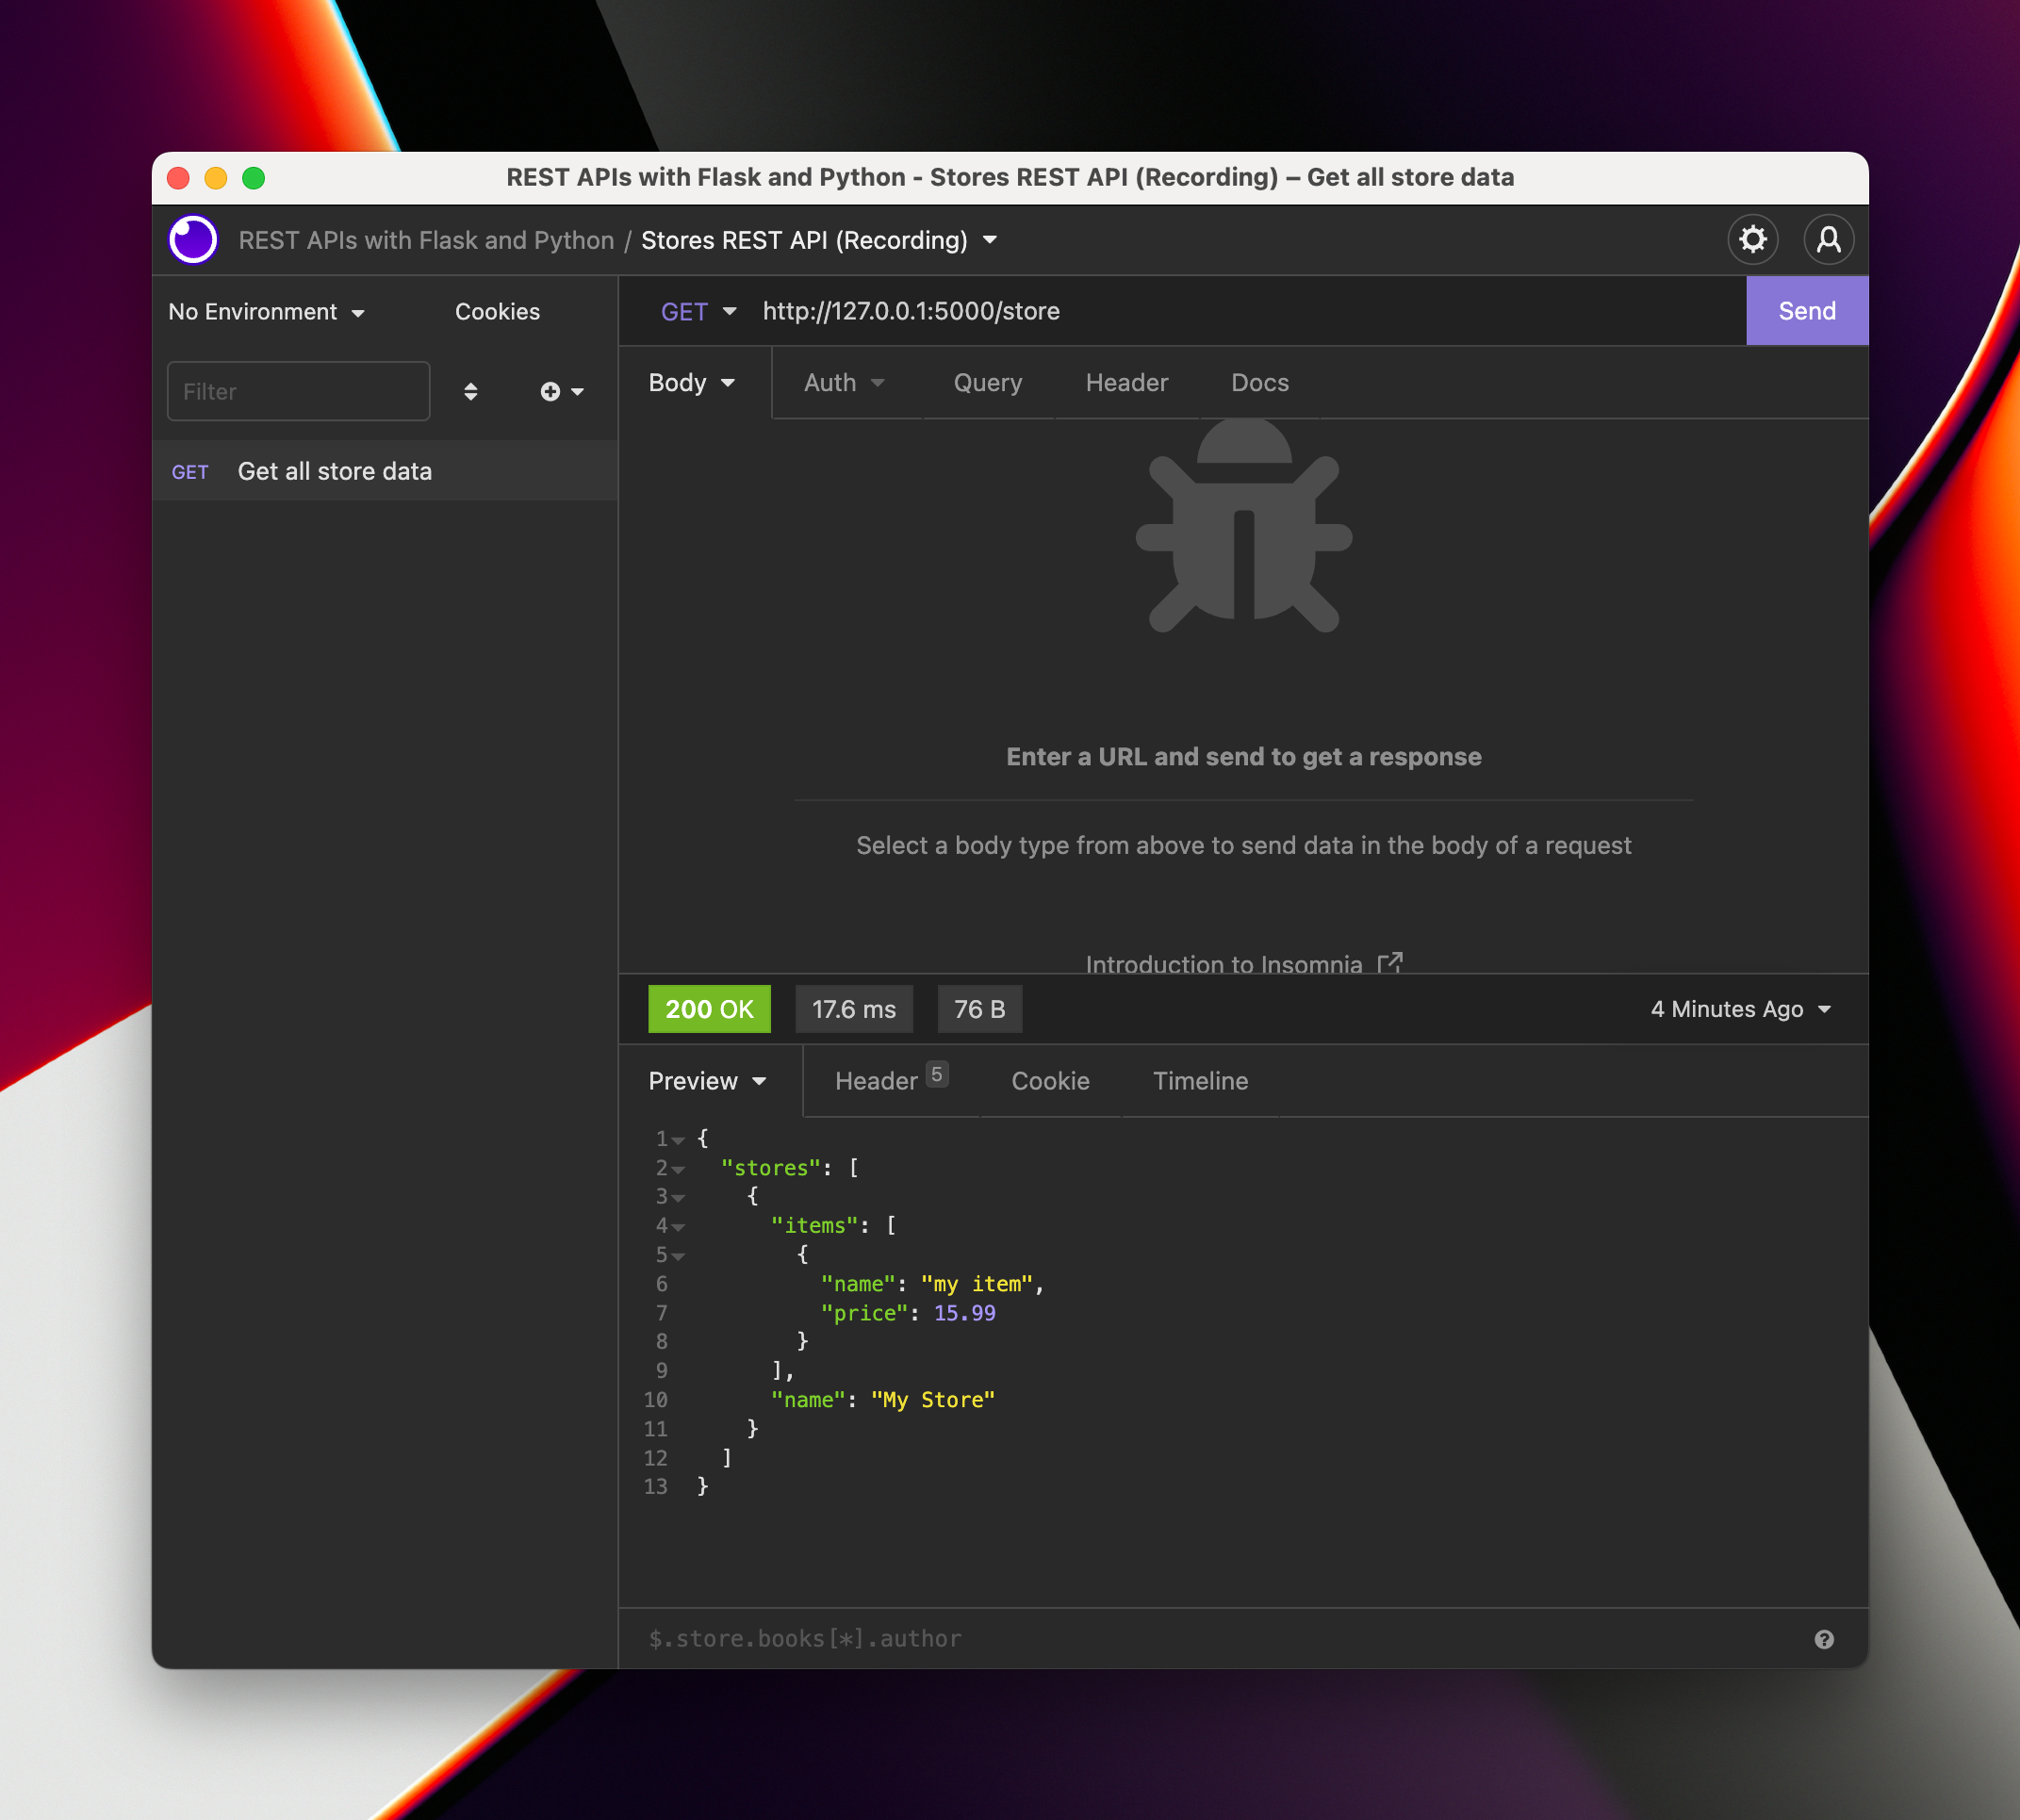Click the header count badge 5
The image size is (2020, 1820).
(x=936, y=1074)
